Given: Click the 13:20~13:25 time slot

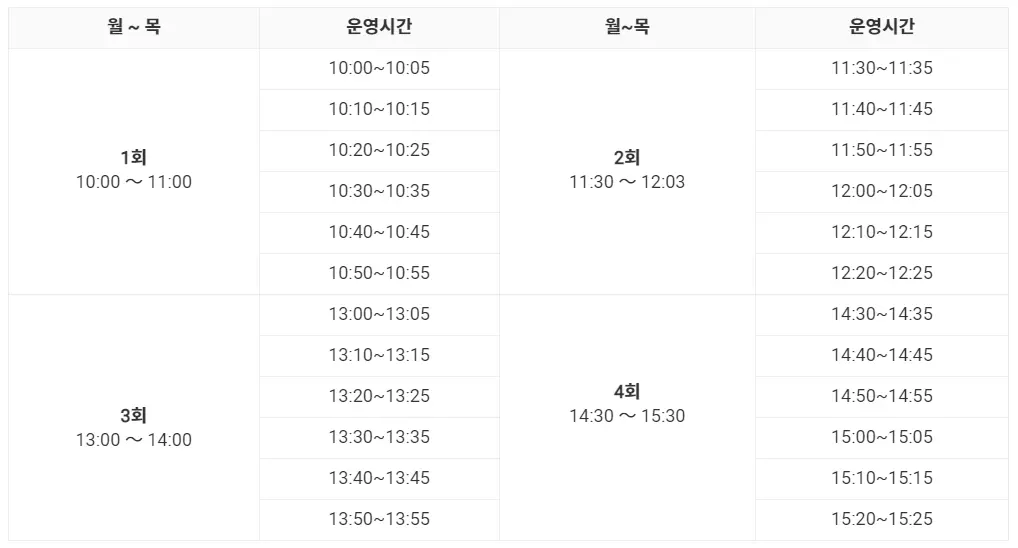Looking at the screenshot, I should click(379, 397).
